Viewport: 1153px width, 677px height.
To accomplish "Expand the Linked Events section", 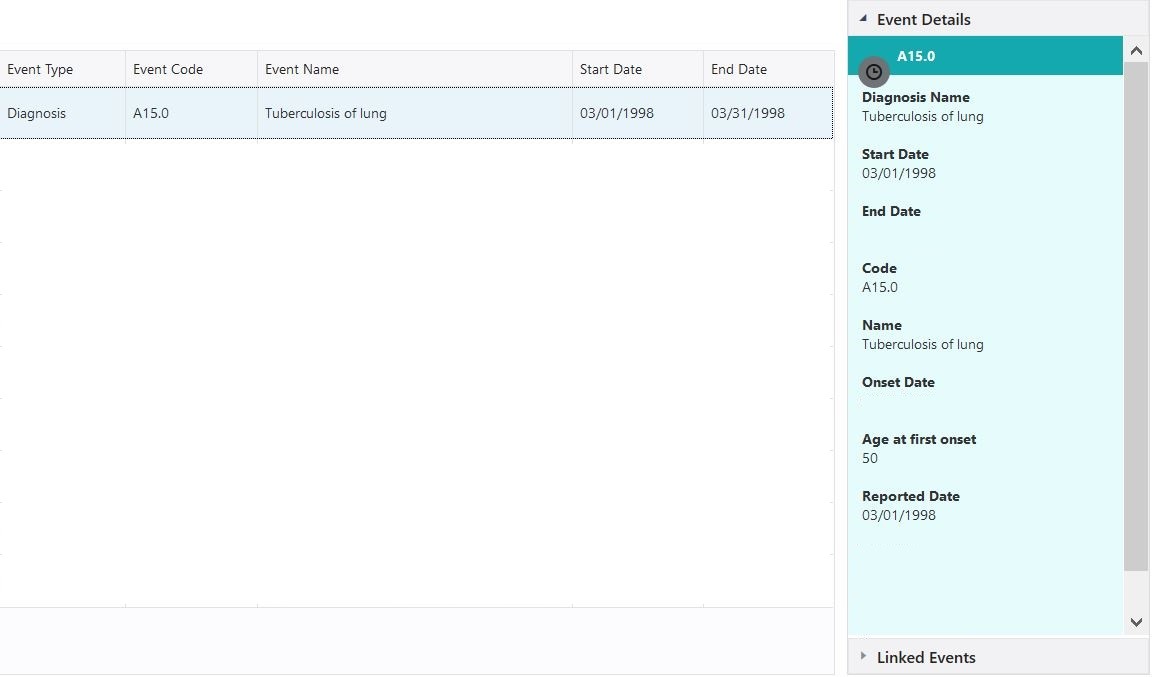I will (863, 656).
